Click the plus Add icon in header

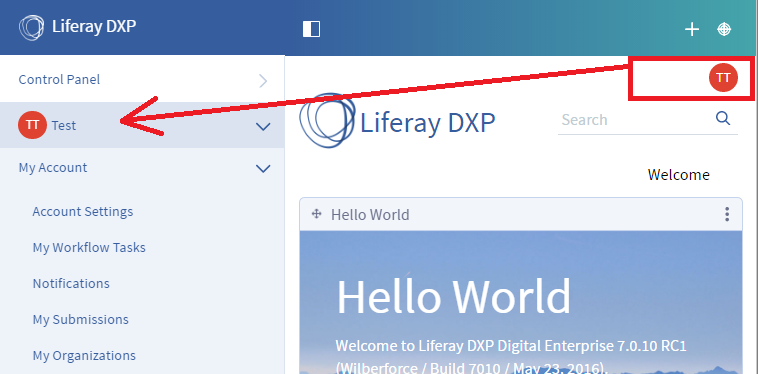(x=692, y=29)
